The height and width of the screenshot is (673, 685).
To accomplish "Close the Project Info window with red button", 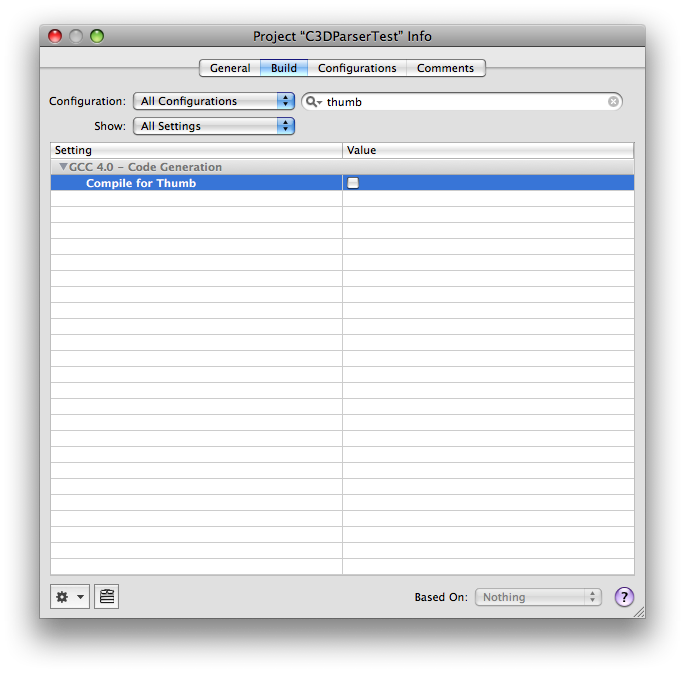I will point(55,36).
